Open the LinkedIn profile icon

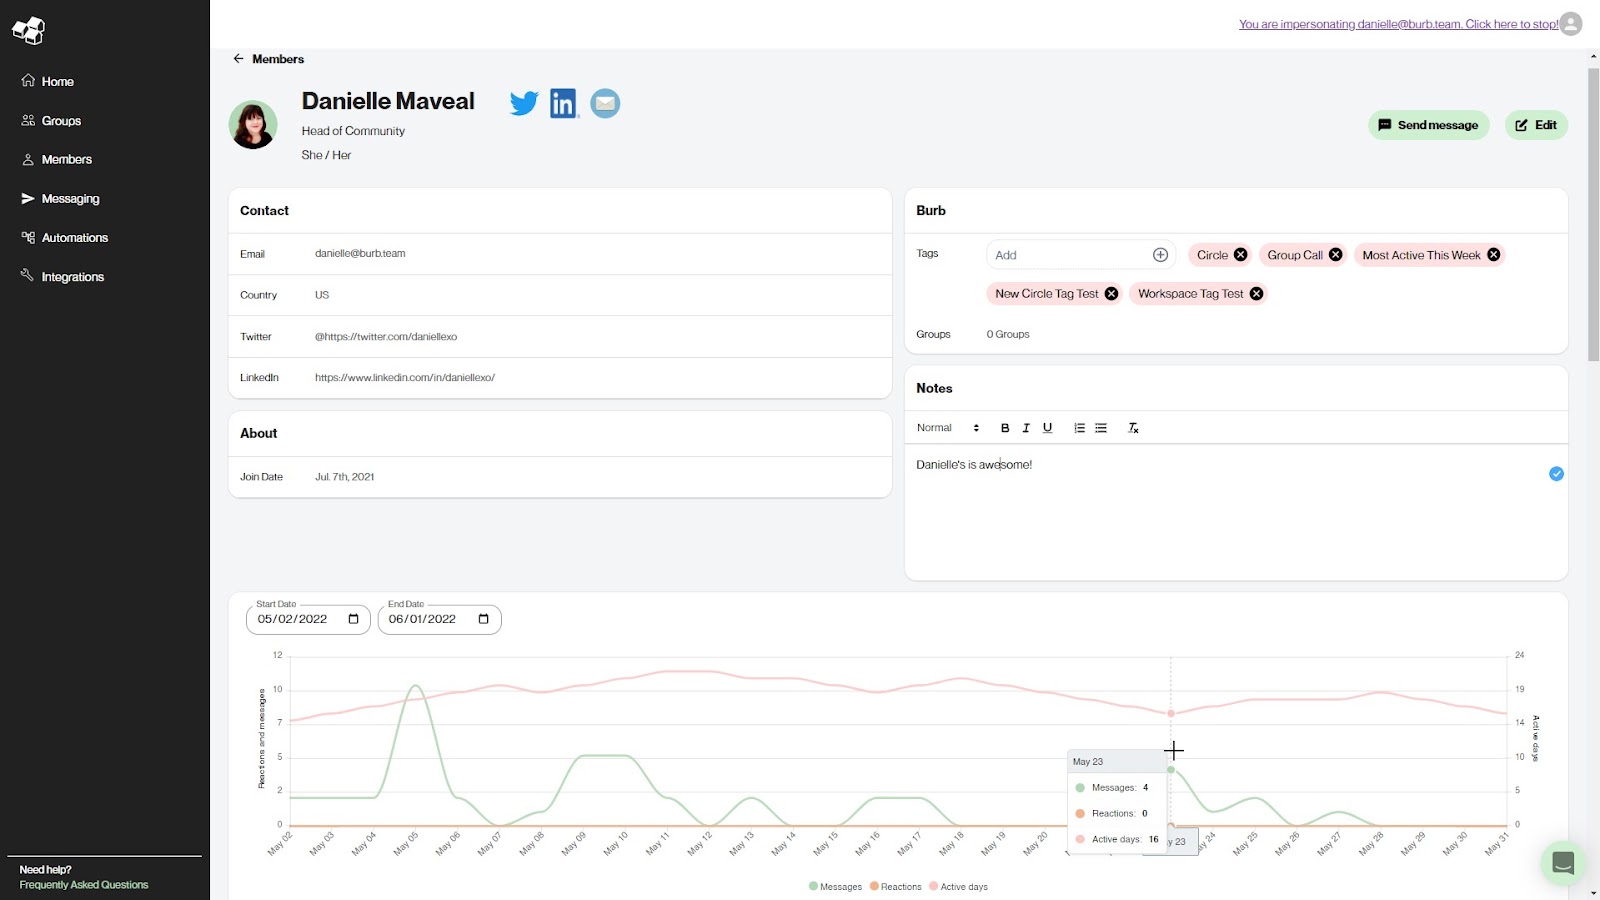point(564,103)
